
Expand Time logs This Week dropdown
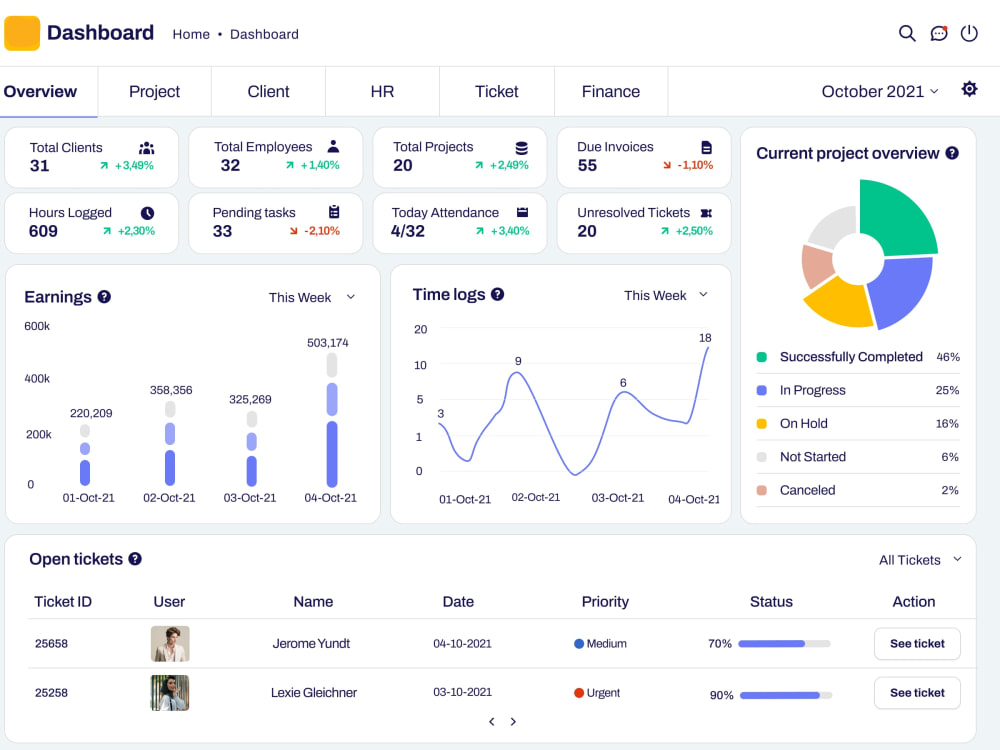click(666, 295)
